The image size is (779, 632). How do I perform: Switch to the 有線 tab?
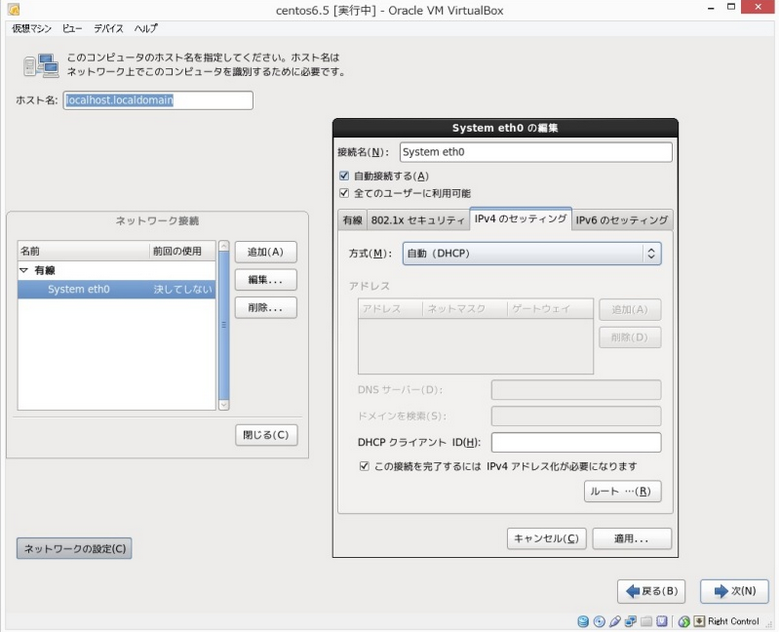pyautogui.click(x=352, y=220)
